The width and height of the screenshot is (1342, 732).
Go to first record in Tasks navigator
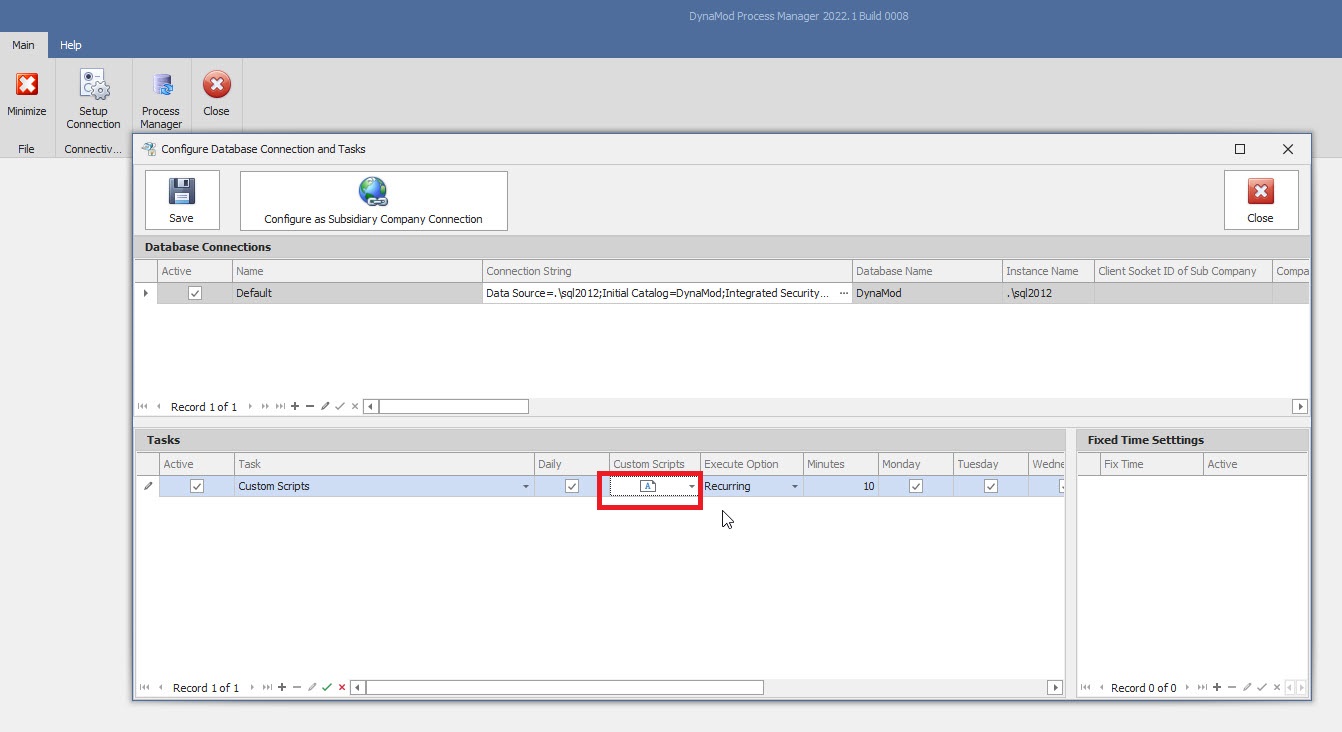[144, 688]
